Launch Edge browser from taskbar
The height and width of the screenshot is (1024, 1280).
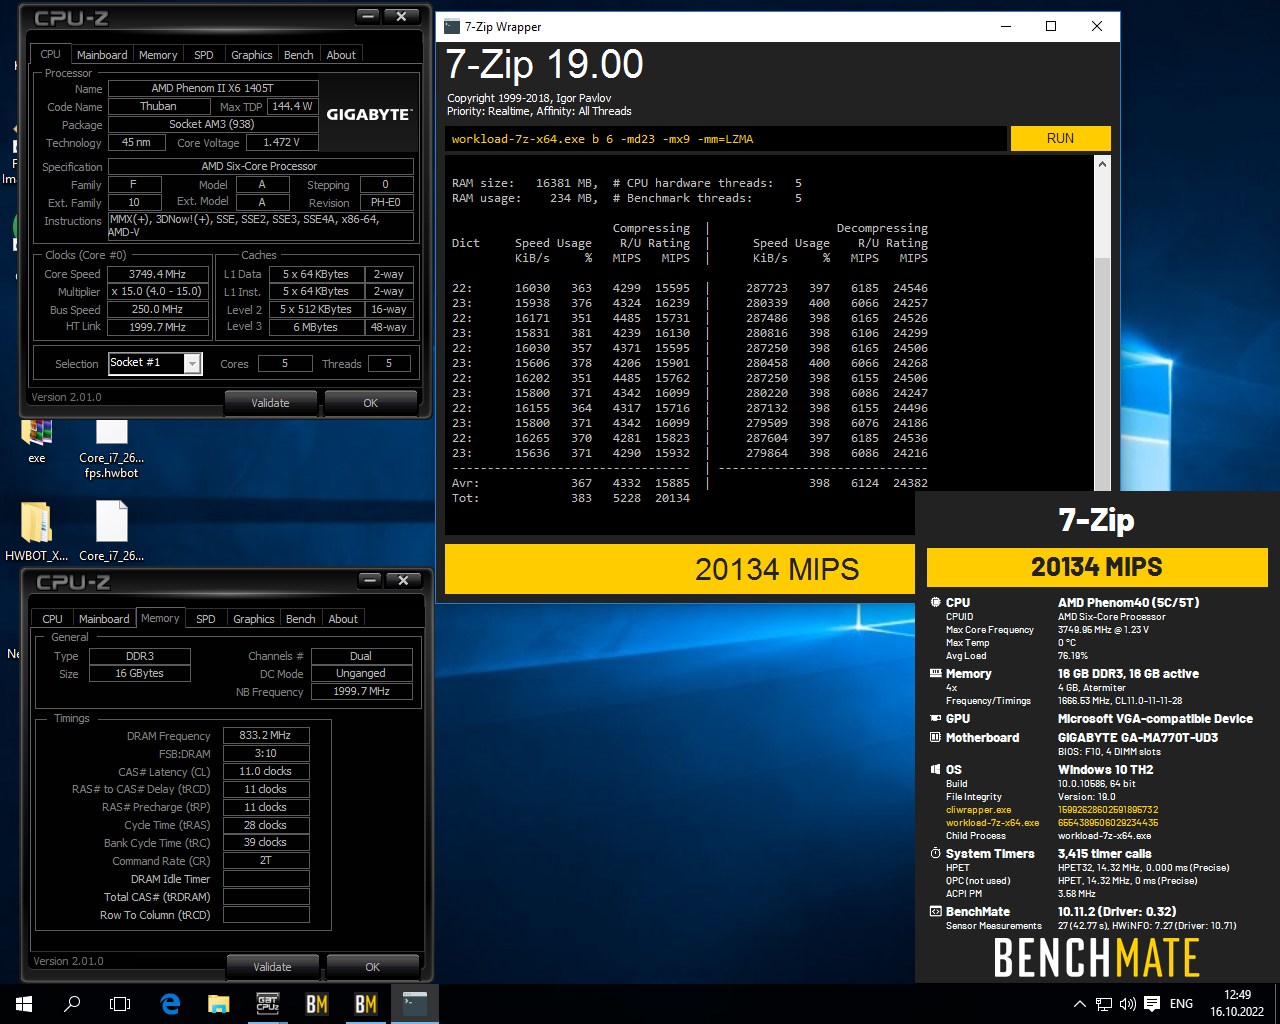coord(170,1004)
